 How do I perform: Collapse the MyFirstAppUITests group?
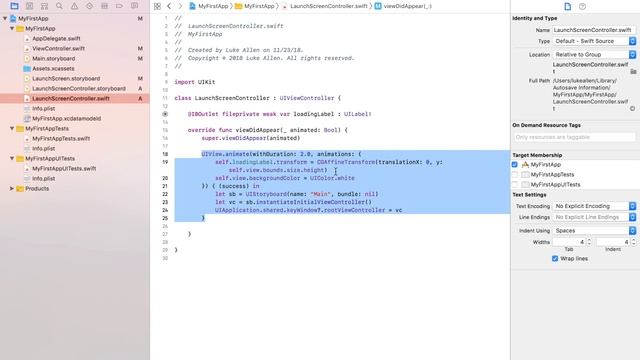[x=12, y=158]
